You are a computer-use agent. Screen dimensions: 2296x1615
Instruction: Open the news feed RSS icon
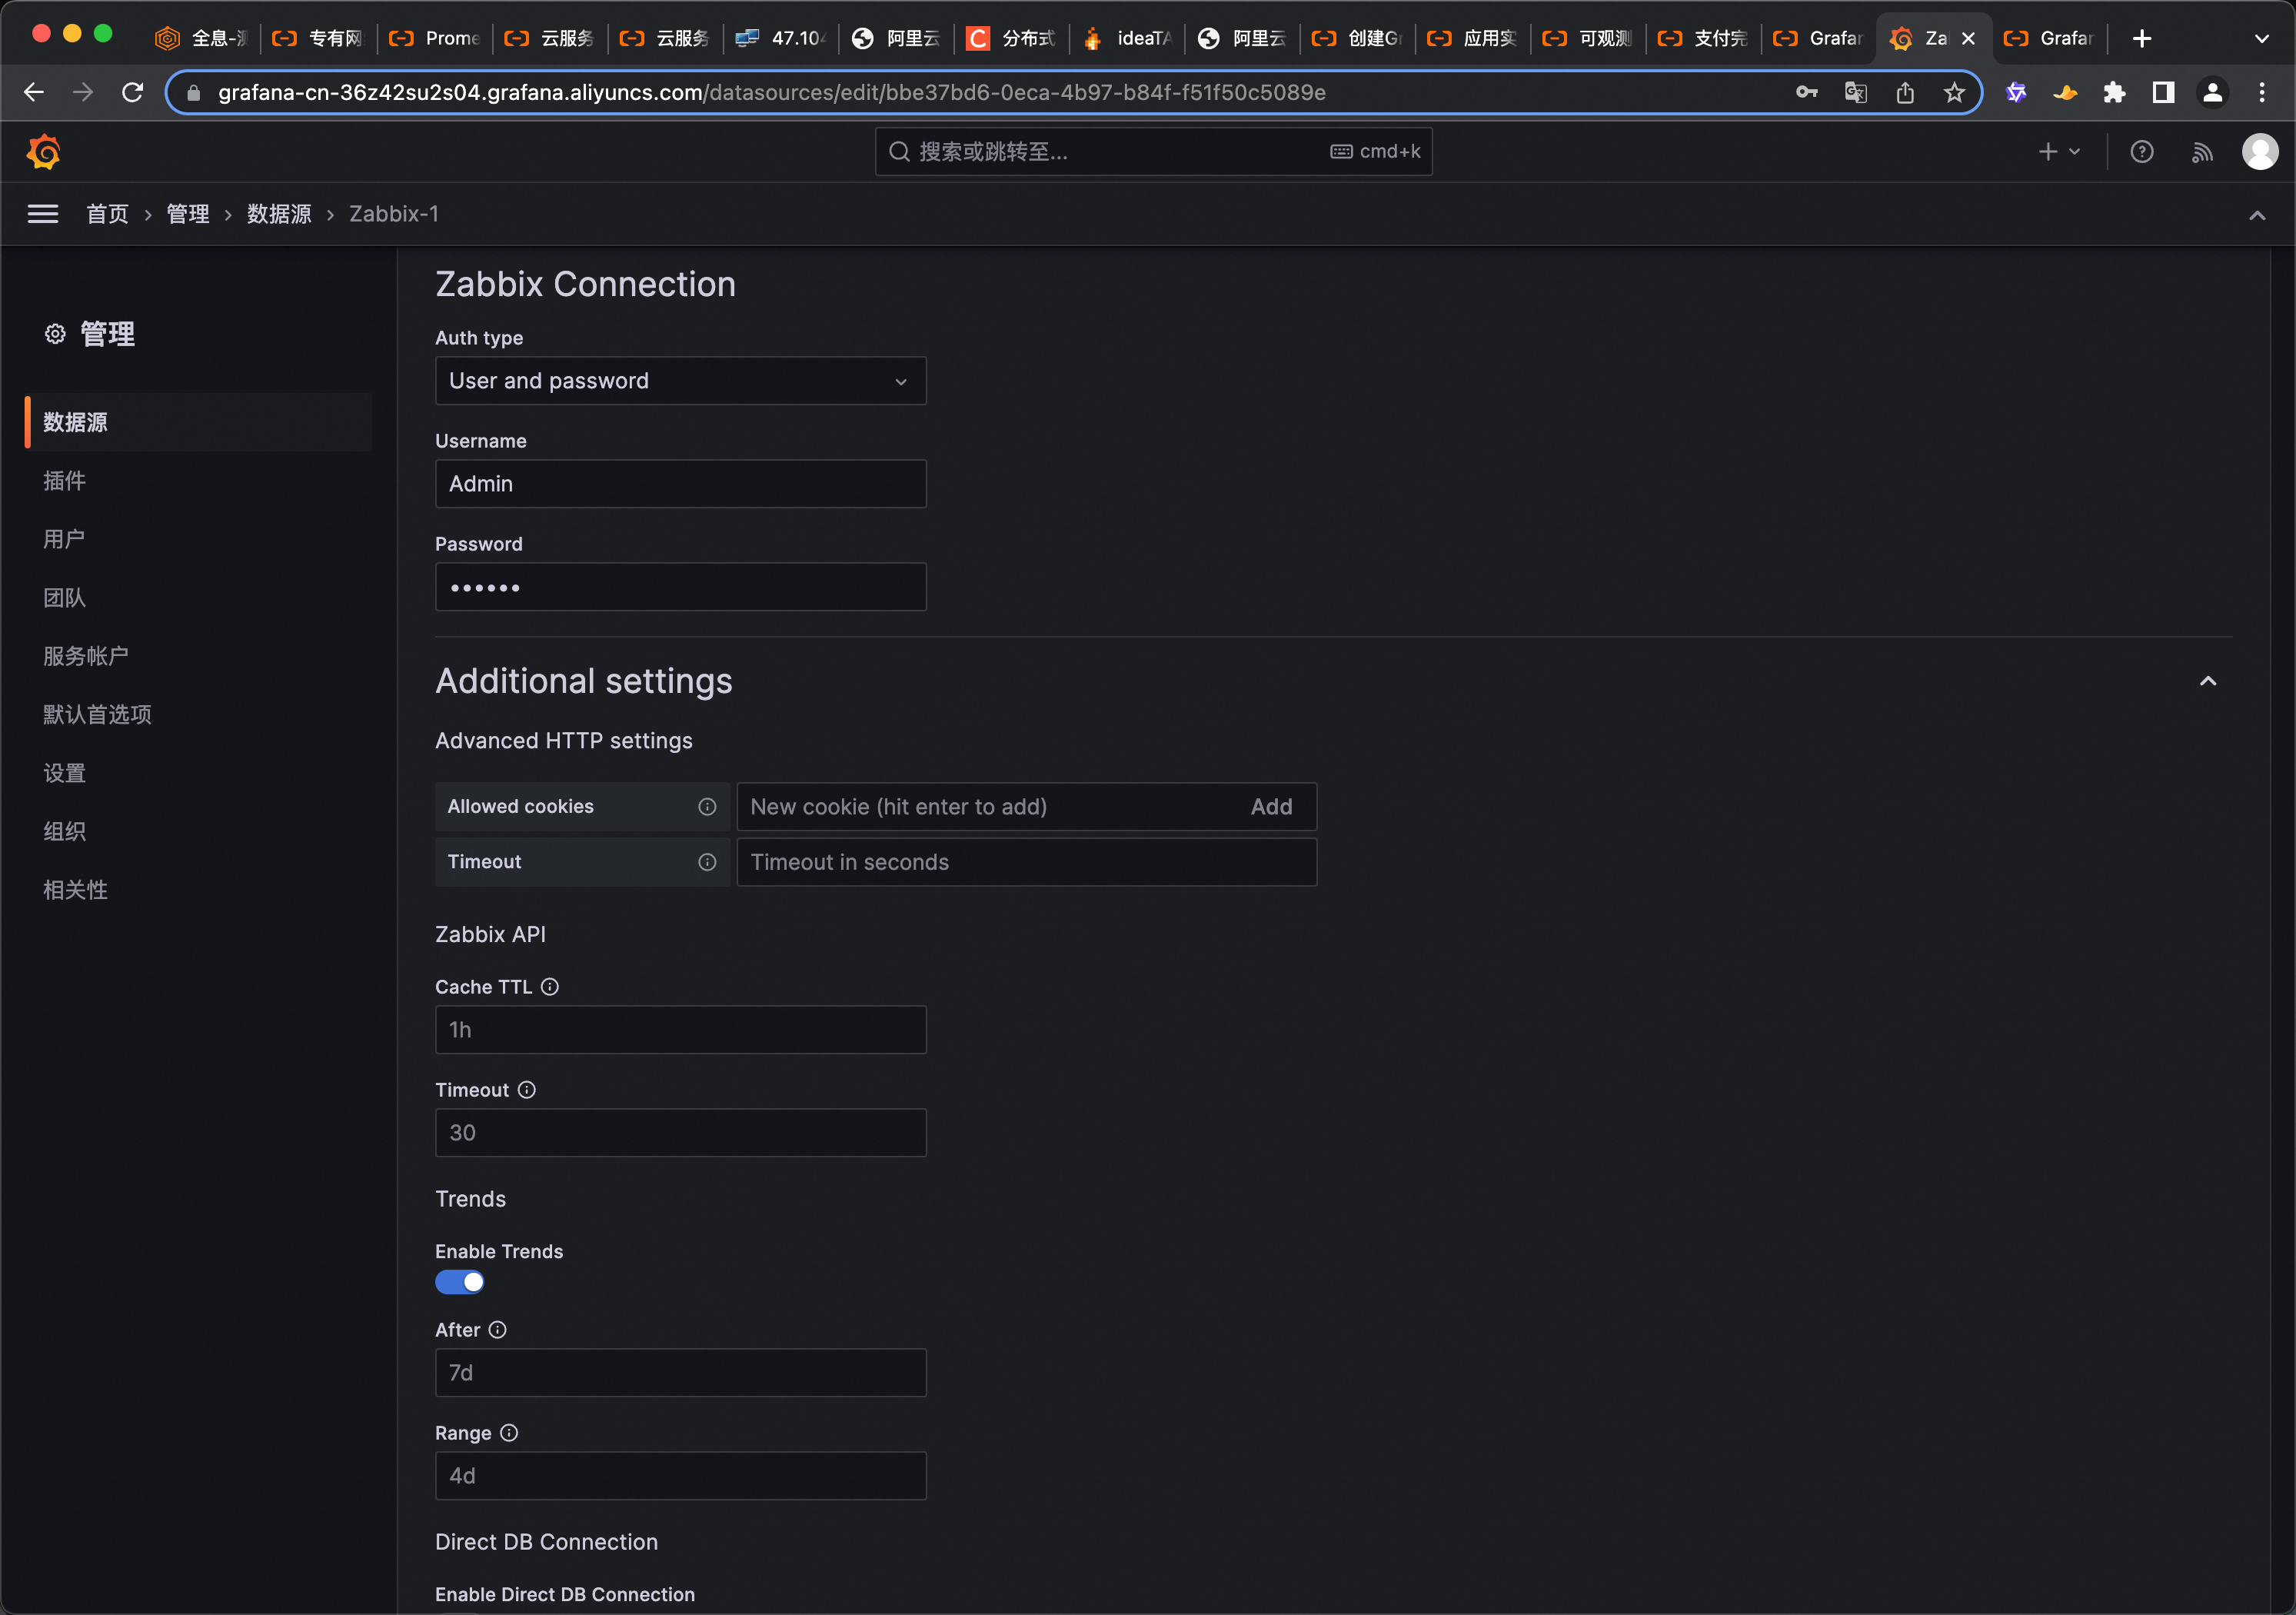click(x=2201, y=152)
